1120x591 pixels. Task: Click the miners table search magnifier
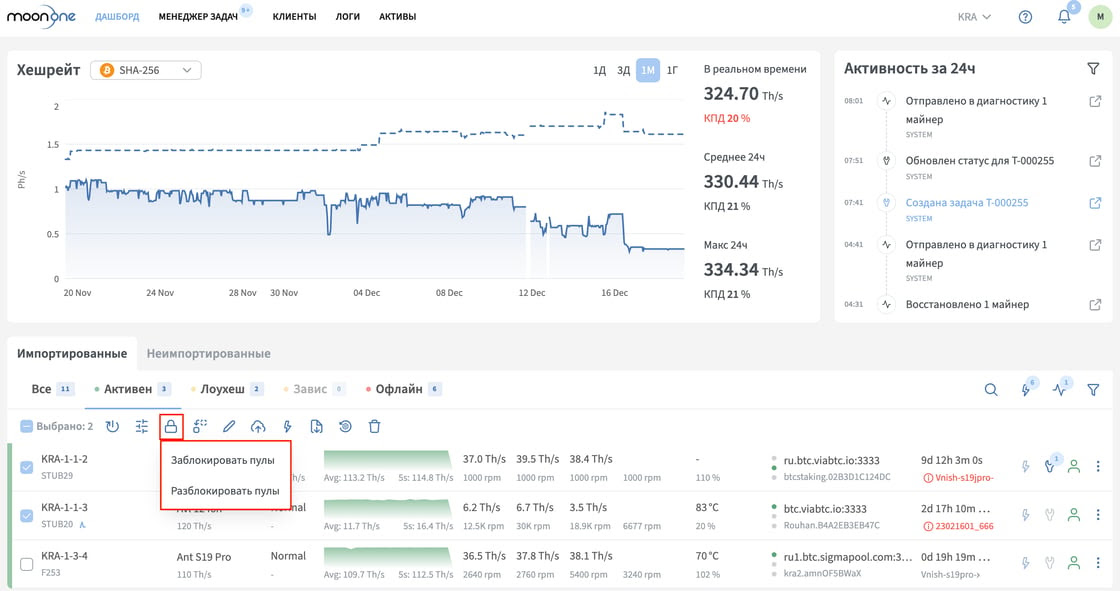tap(991, 389)
